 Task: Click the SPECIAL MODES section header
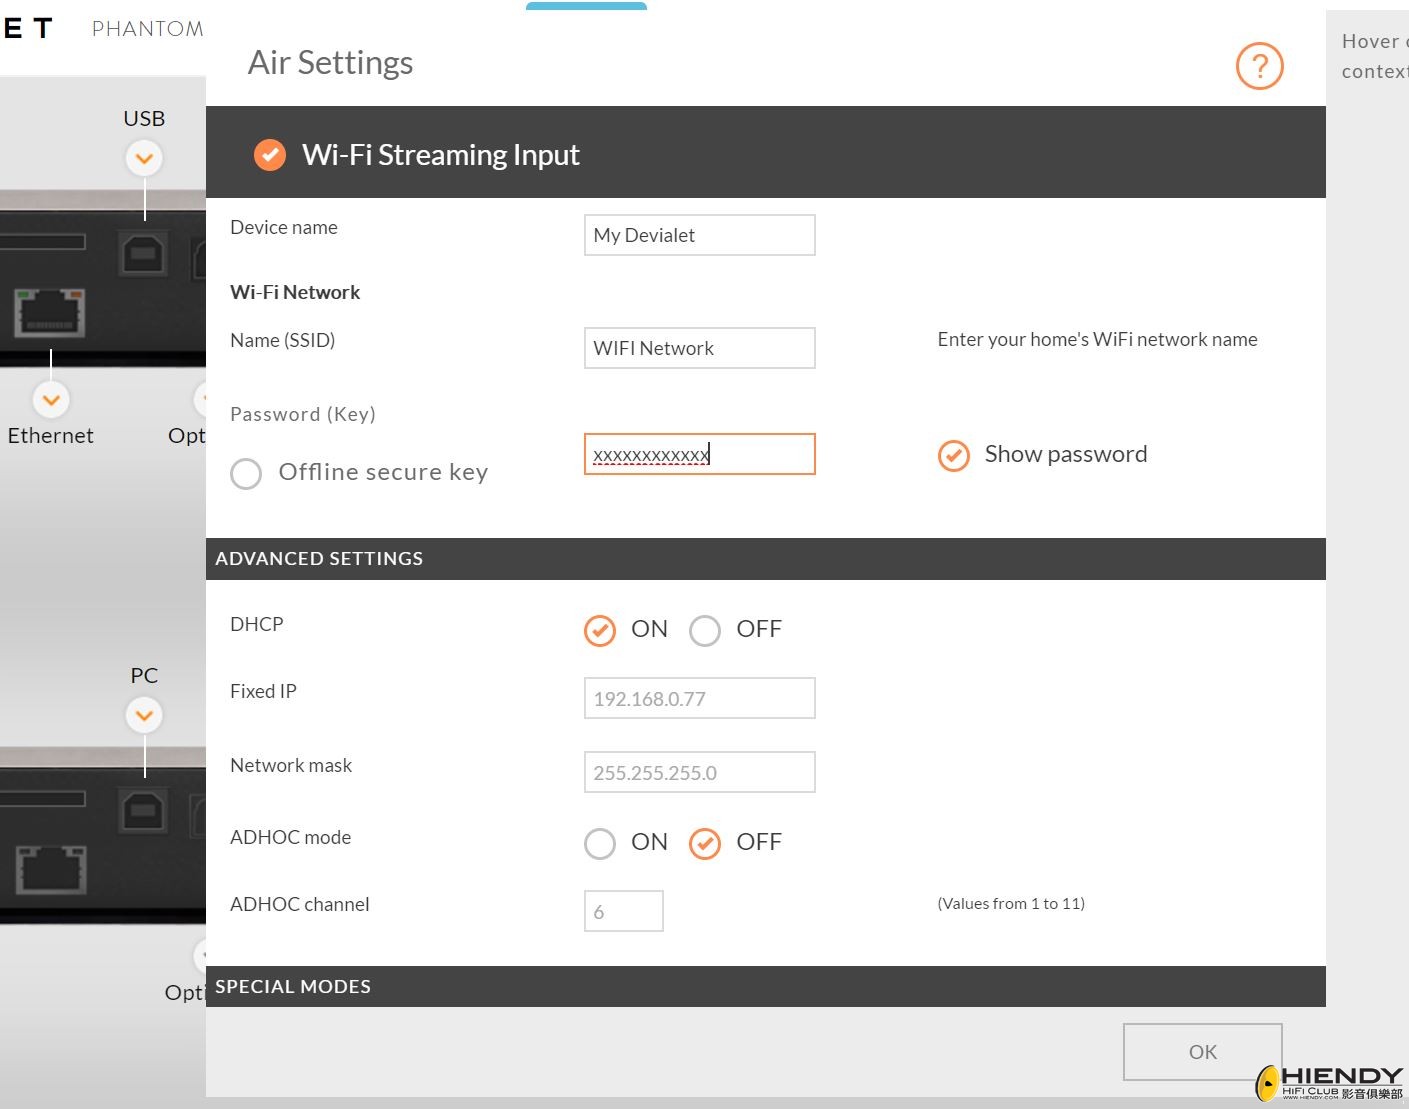766,987
